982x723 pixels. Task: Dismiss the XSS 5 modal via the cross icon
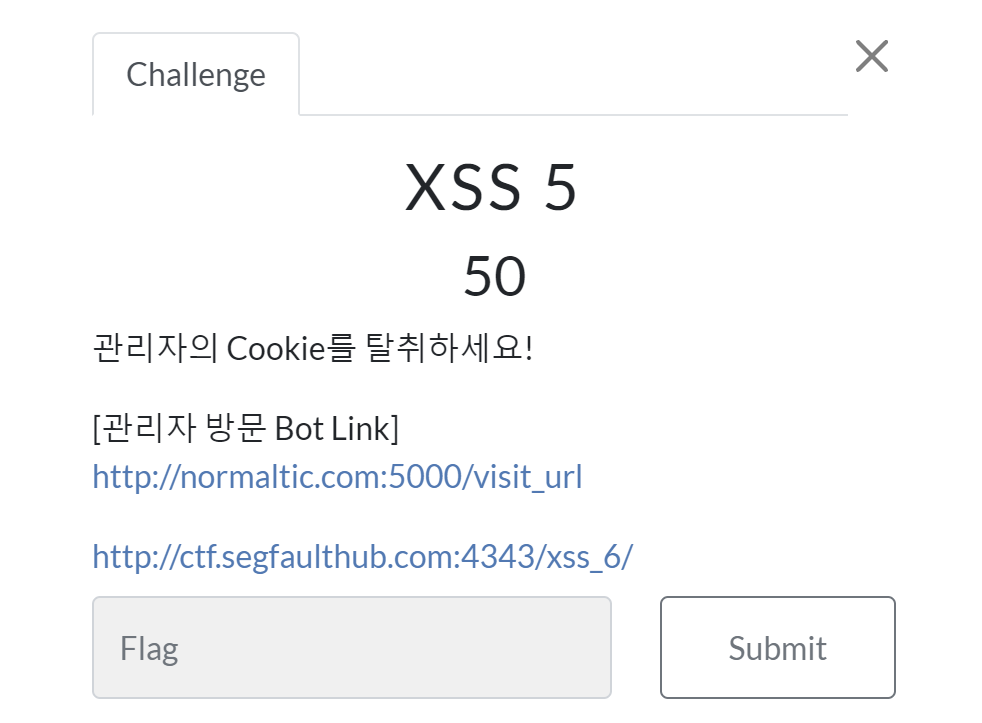(x=871, y=56)
